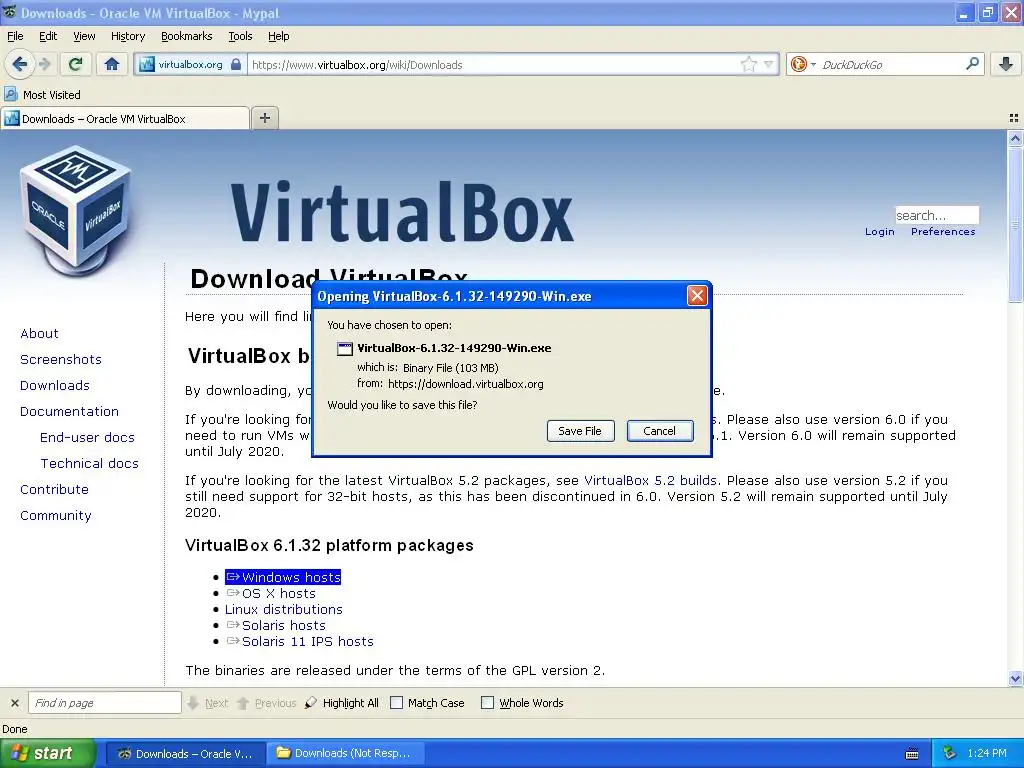Open the Windows Start button
Viewport: 1024px width, 768px height.
coord(48,754)
